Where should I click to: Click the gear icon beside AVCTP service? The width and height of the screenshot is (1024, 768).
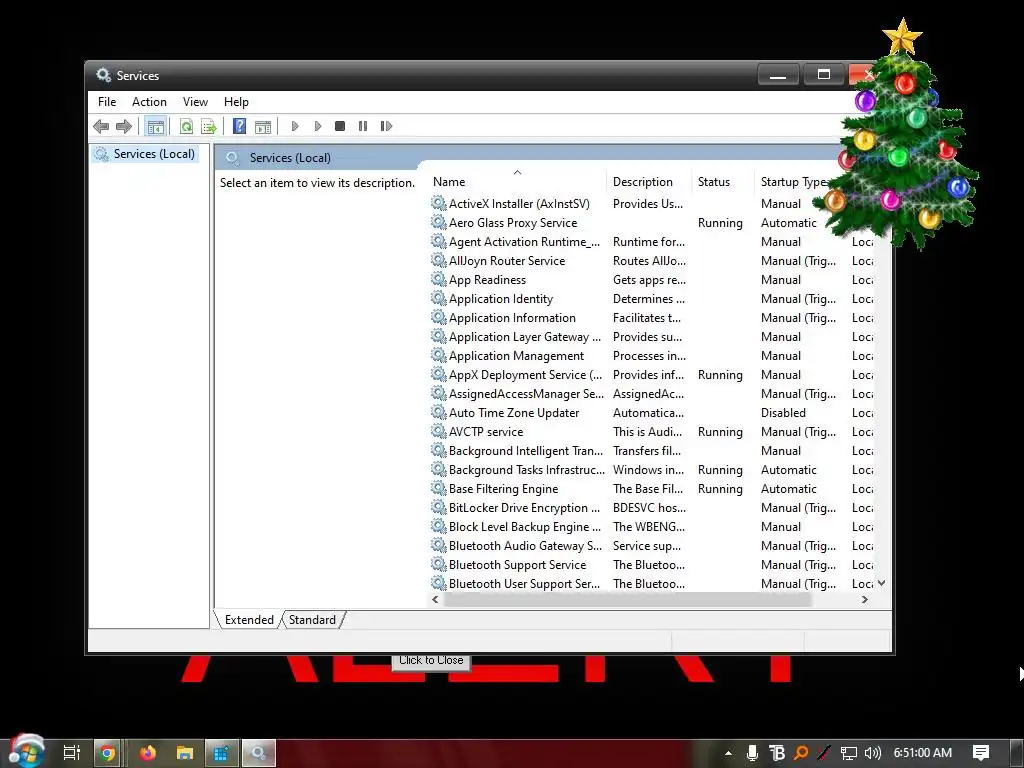click(x=439, y=431)
